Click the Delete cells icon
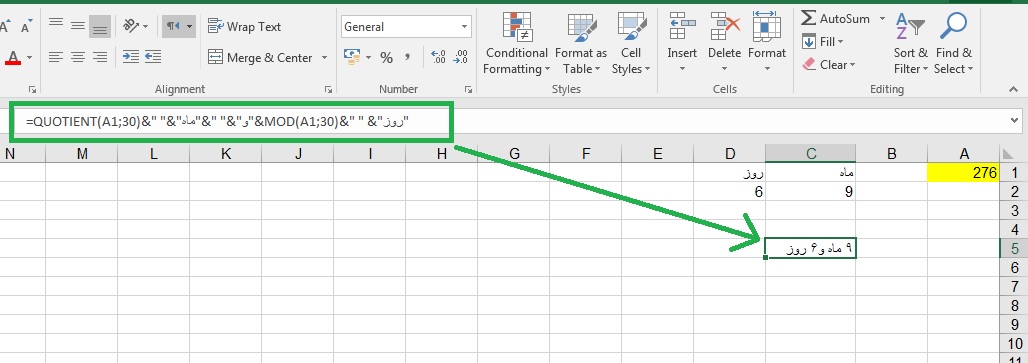The image size is (1028, 363). click(724, 27)
